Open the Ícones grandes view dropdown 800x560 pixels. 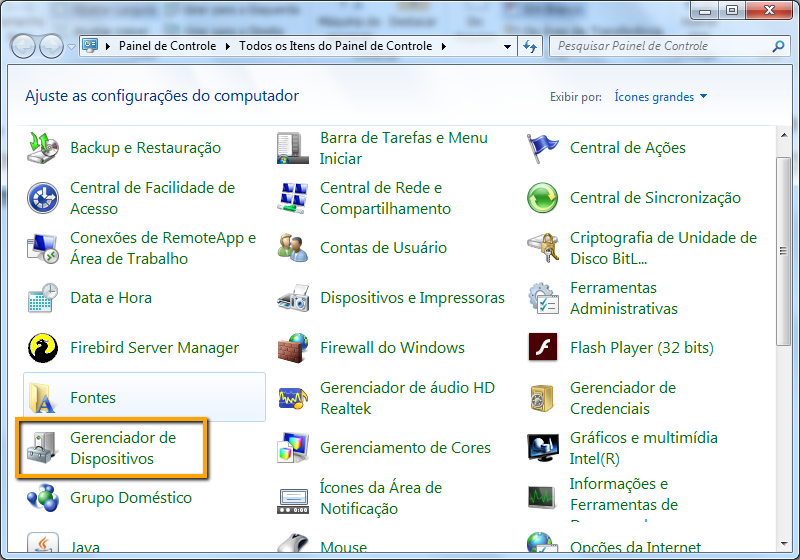(660, 97)
